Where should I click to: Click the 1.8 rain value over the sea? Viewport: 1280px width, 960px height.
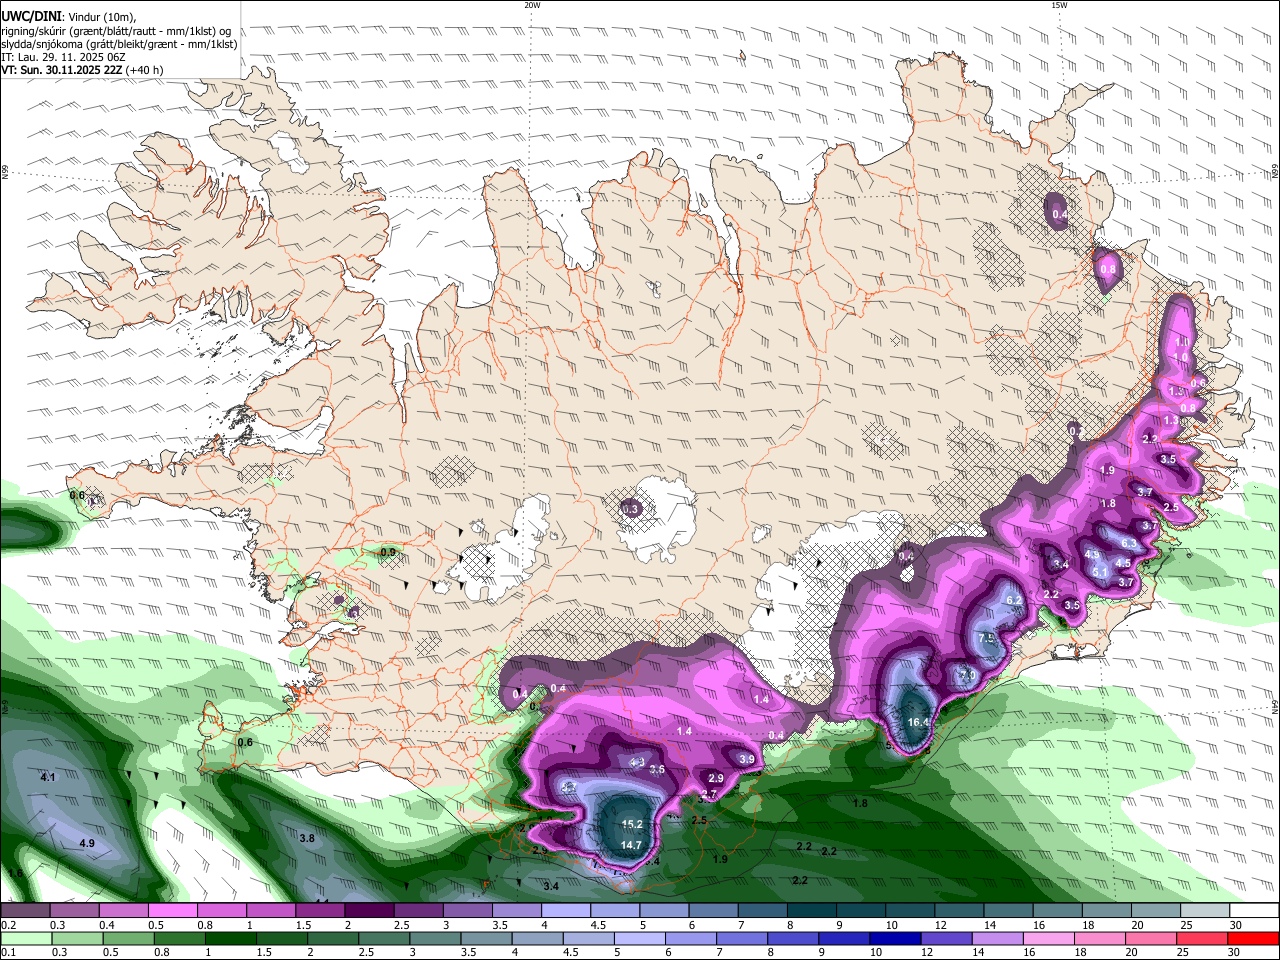click(x=860, y=803)
